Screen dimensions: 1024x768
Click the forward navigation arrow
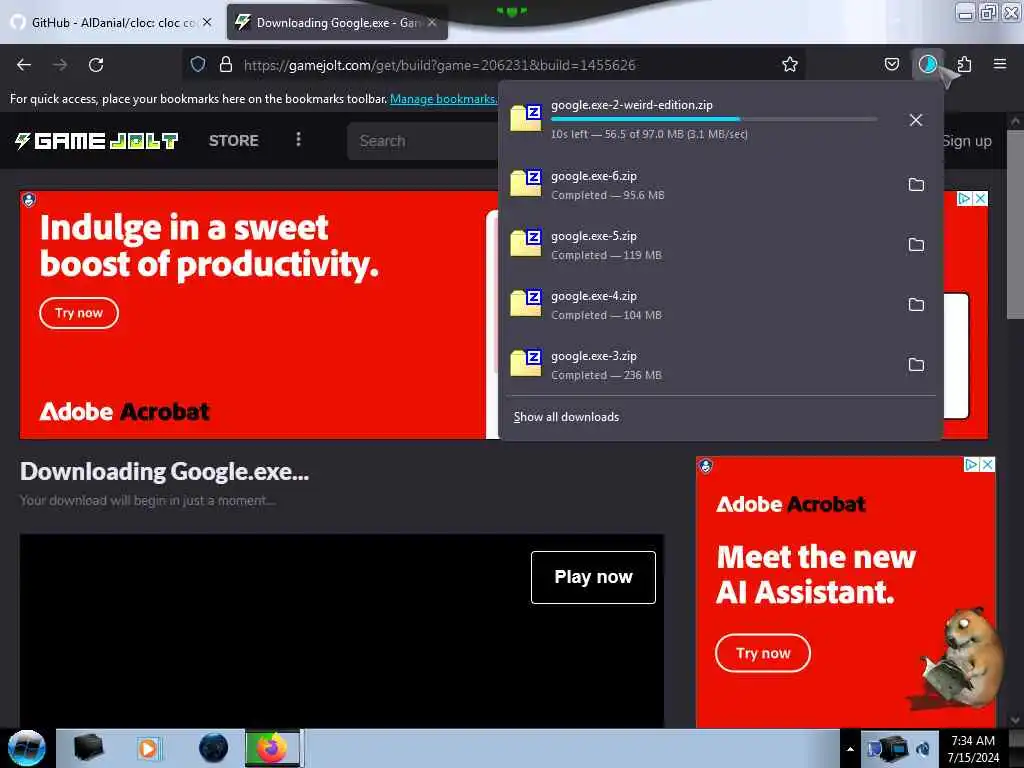tap(60, 65)
